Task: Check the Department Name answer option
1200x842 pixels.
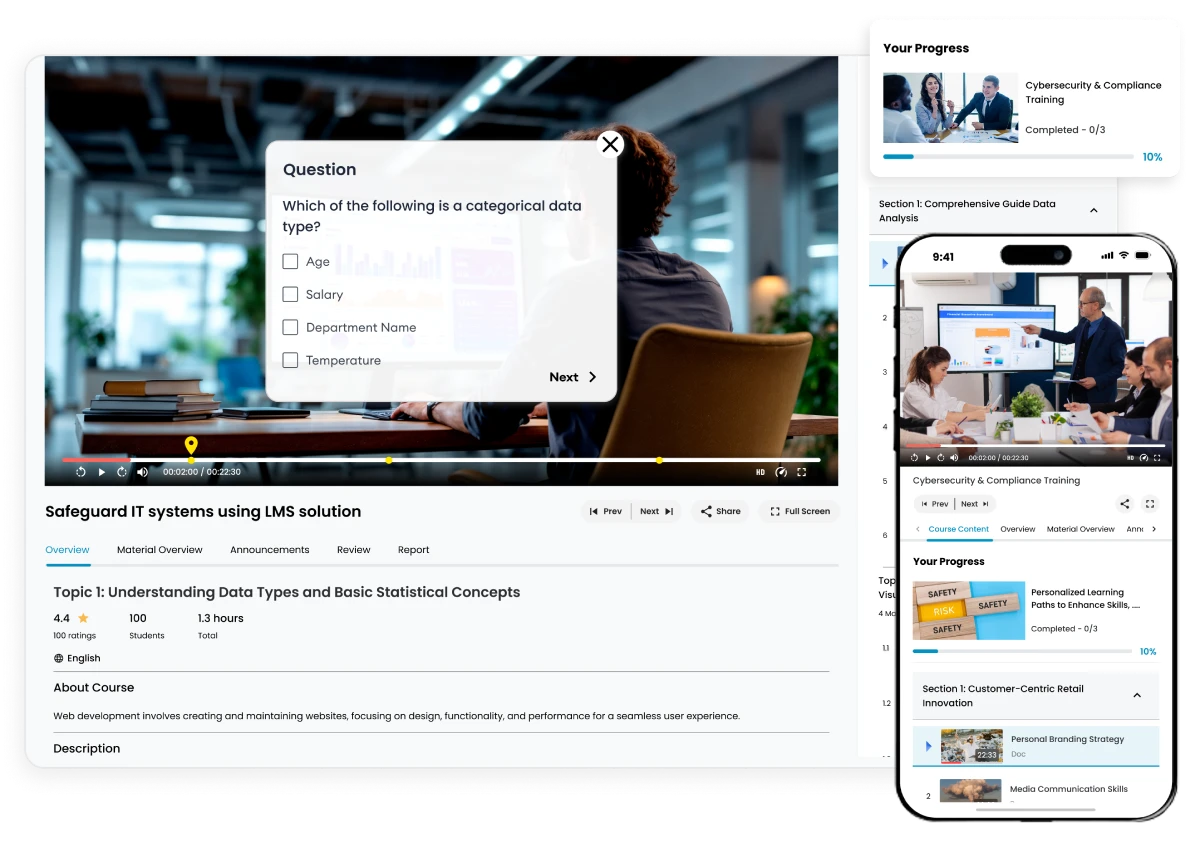Action: [x=290, y=327]
